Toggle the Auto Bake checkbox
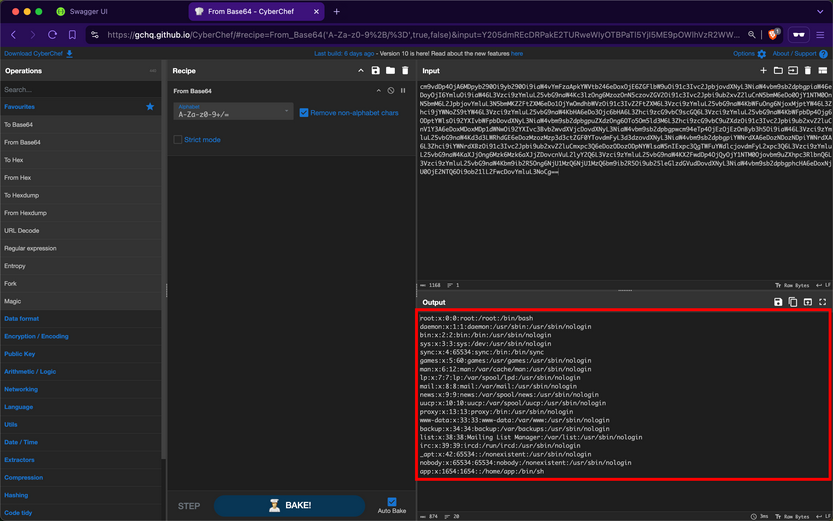Screen dimensions: 833x521 [391, 502]
